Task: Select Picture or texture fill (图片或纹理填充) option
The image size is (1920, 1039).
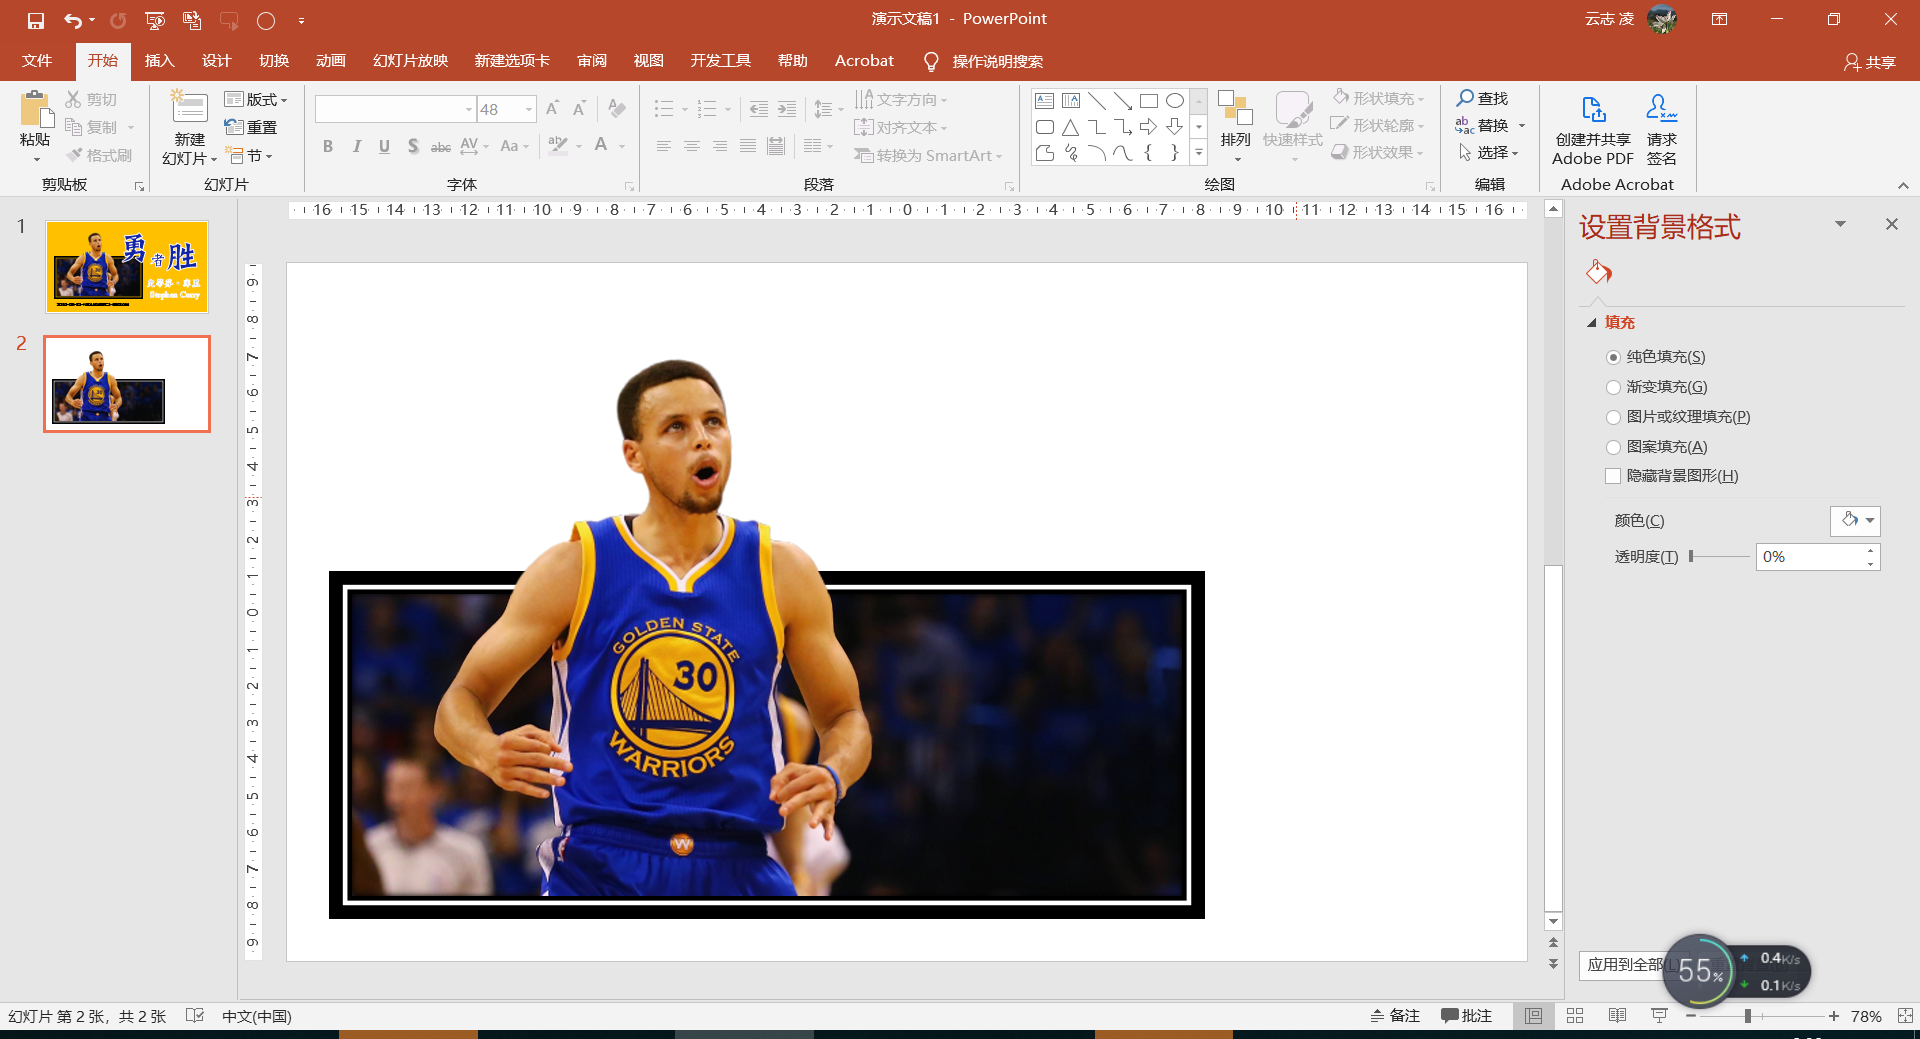Action: click(1613, 417)
